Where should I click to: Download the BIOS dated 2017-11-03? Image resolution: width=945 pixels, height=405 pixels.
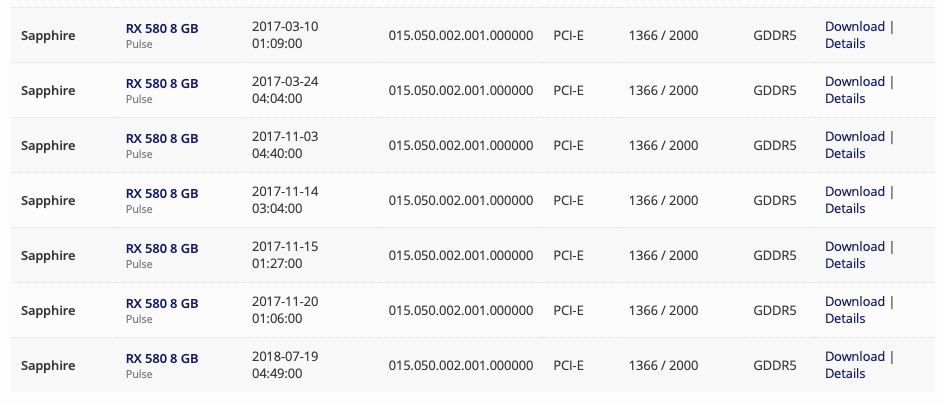[854, 137]
